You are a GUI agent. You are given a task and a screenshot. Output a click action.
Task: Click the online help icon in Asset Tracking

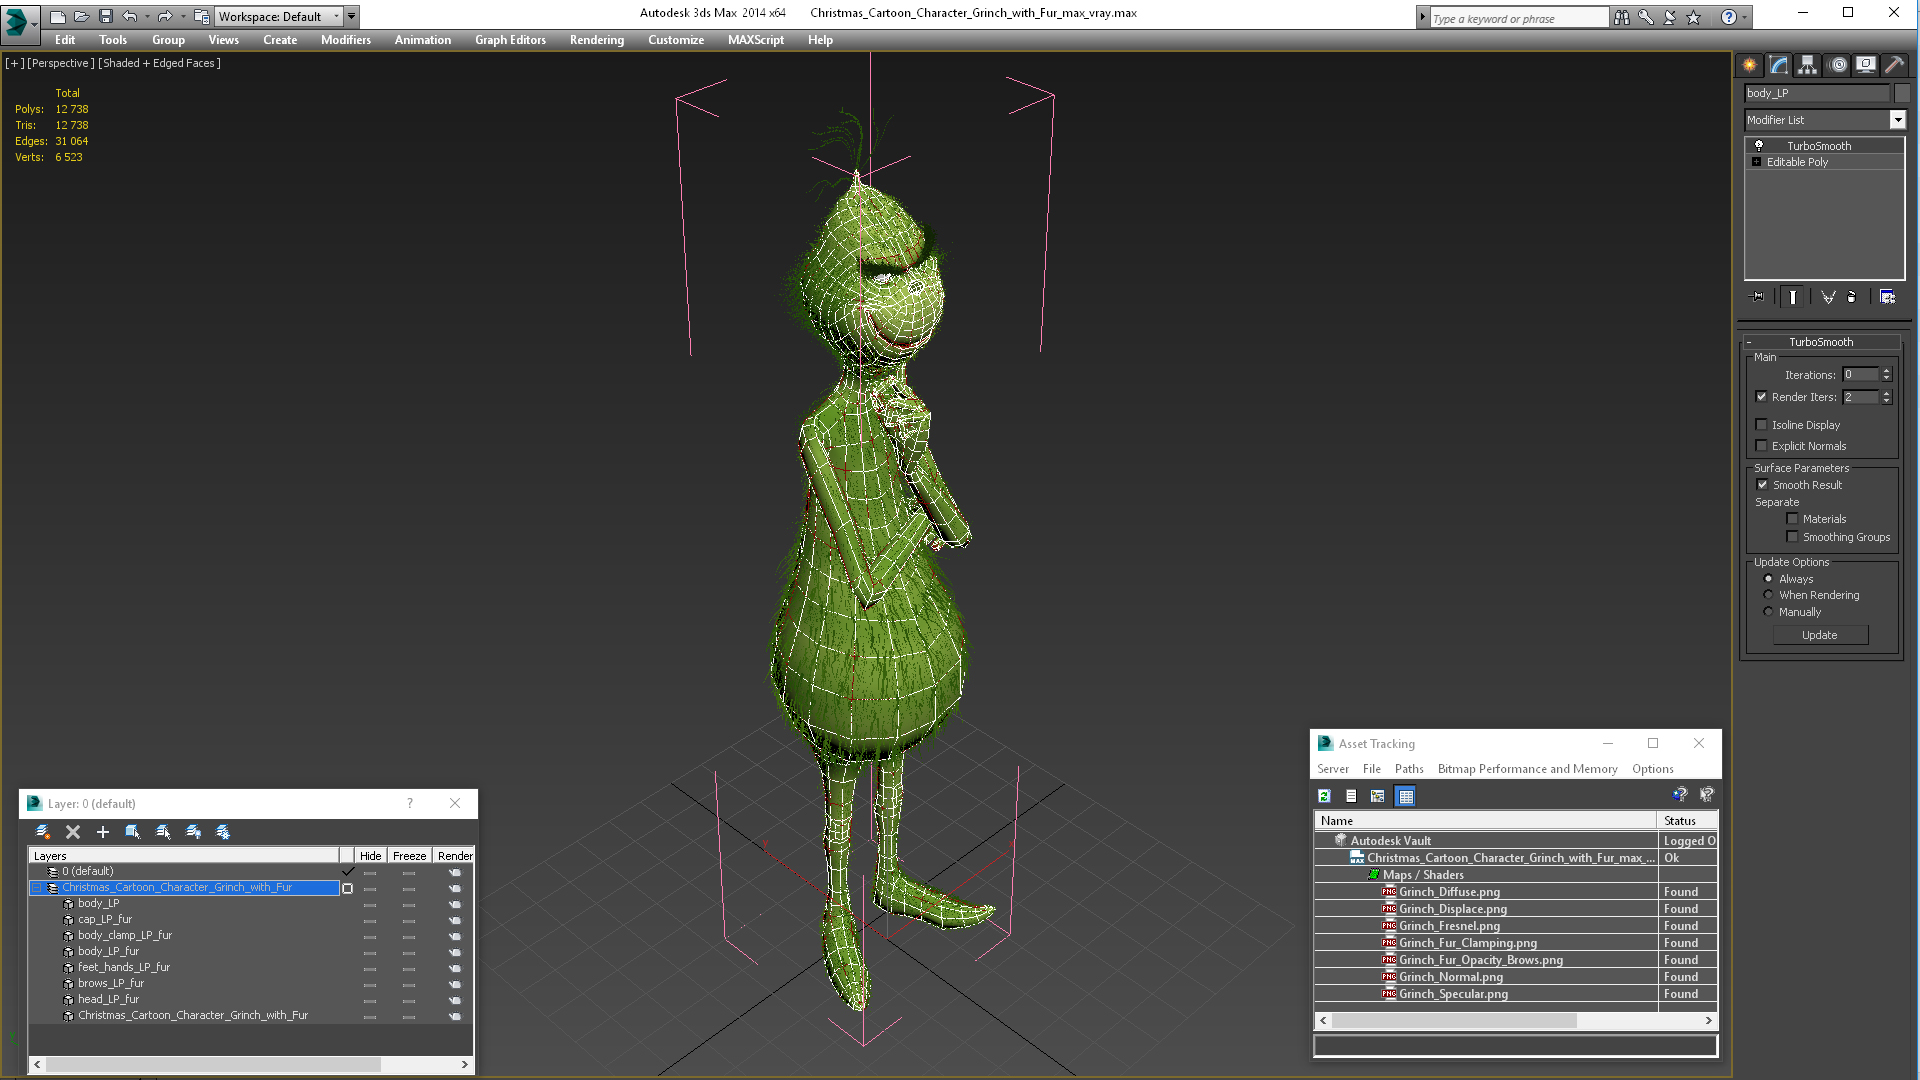point(1679,794)
